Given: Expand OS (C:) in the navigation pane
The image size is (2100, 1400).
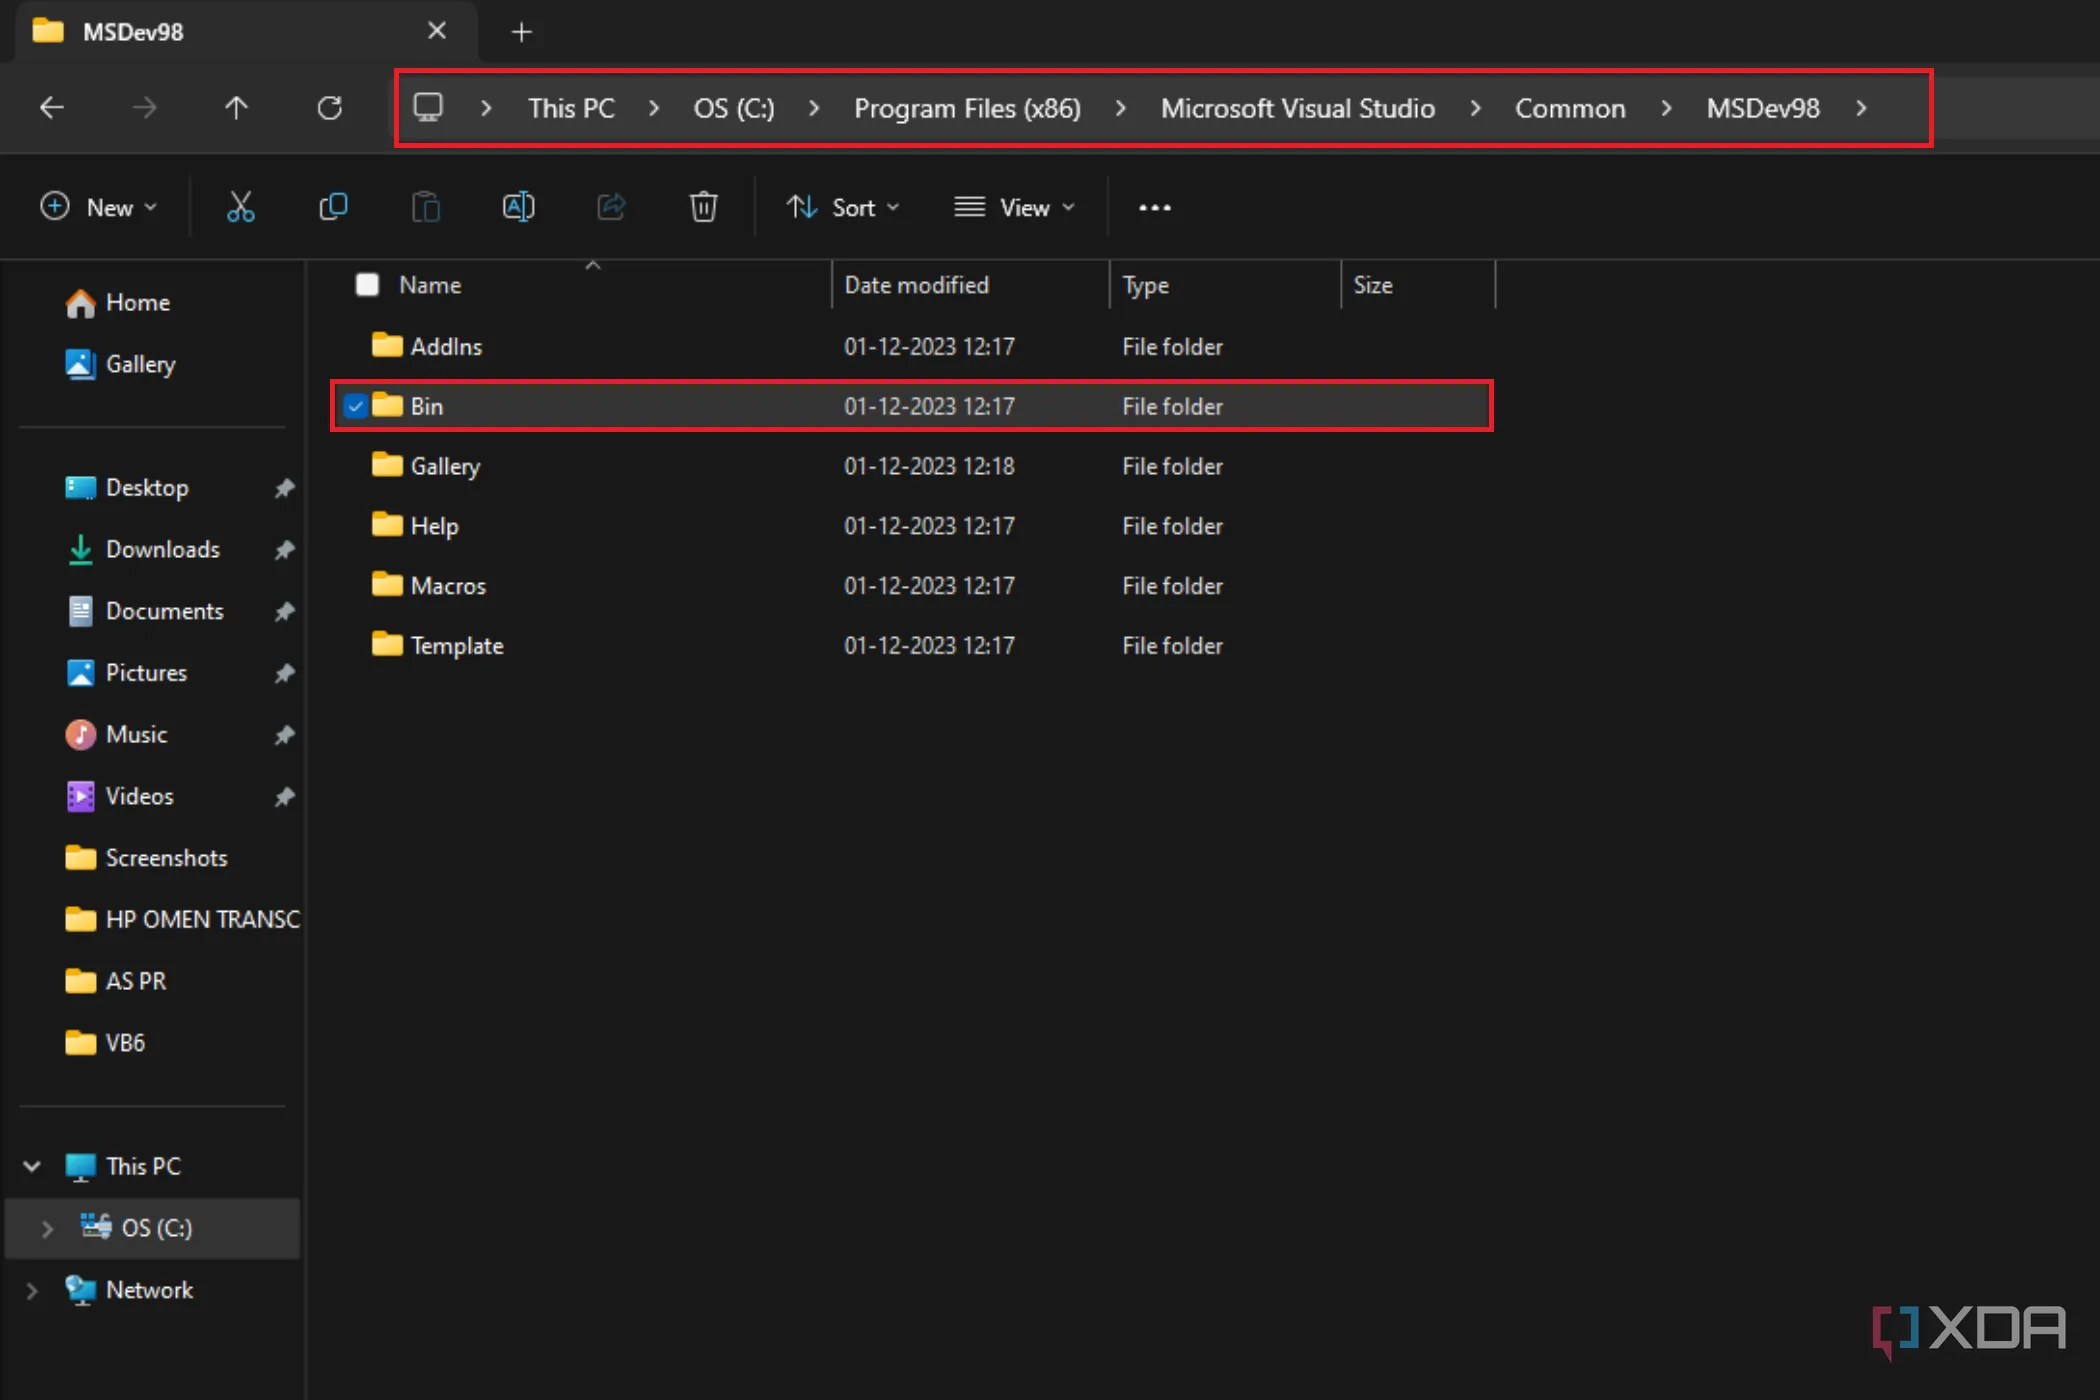Looking at the screenshot, I should [45, 1227].
